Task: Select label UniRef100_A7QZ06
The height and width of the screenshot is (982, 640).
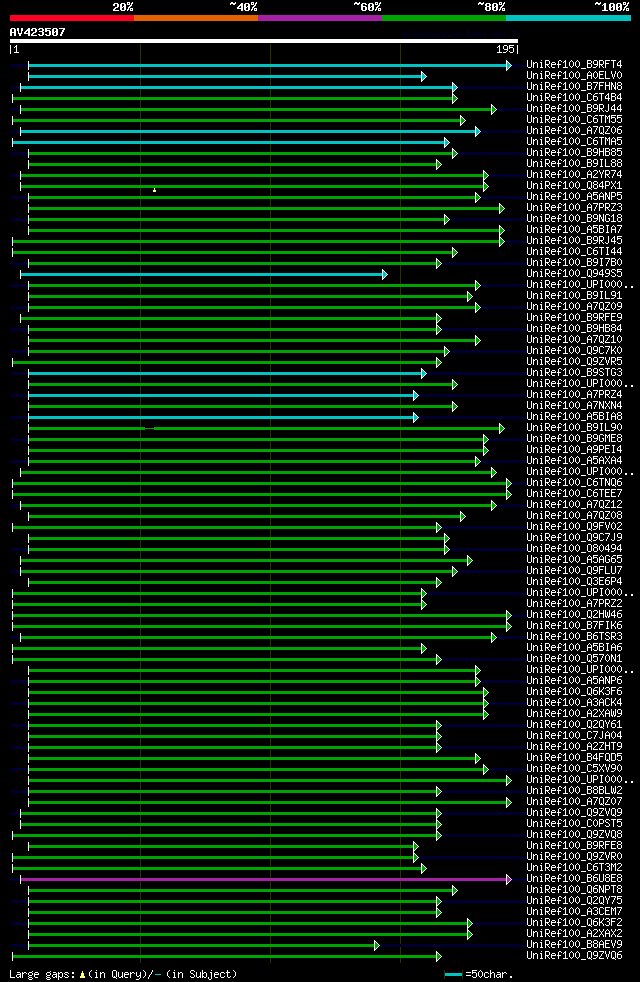Action: coord(574,130)
